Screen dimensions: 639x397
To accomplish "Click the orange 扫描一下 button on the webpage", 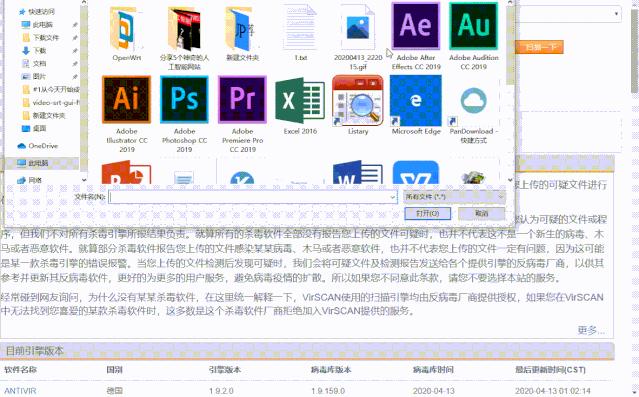I will pyautogui.click(x=539, y=47).
